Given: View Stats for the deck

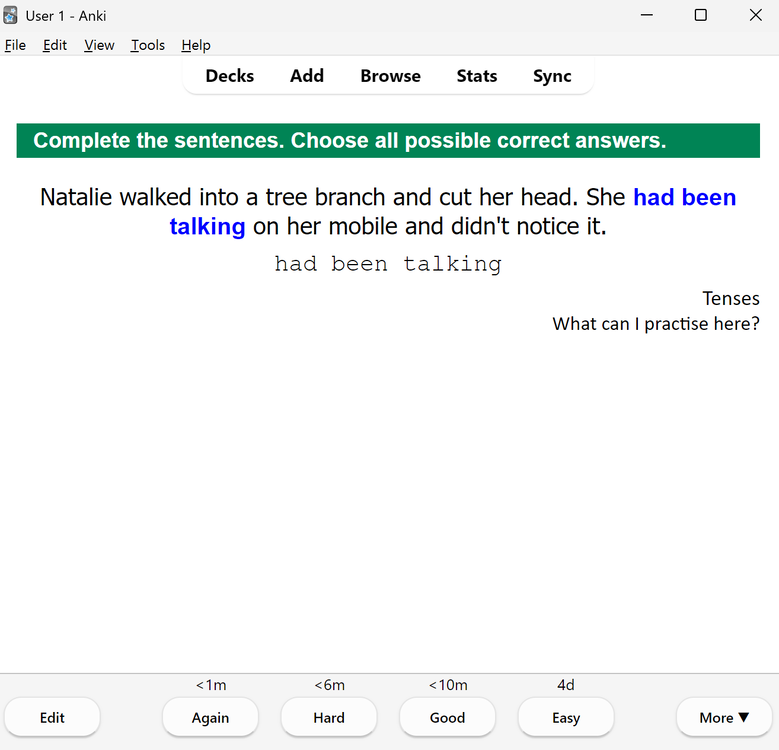Looking at the screenshot, I should (477, 76).
